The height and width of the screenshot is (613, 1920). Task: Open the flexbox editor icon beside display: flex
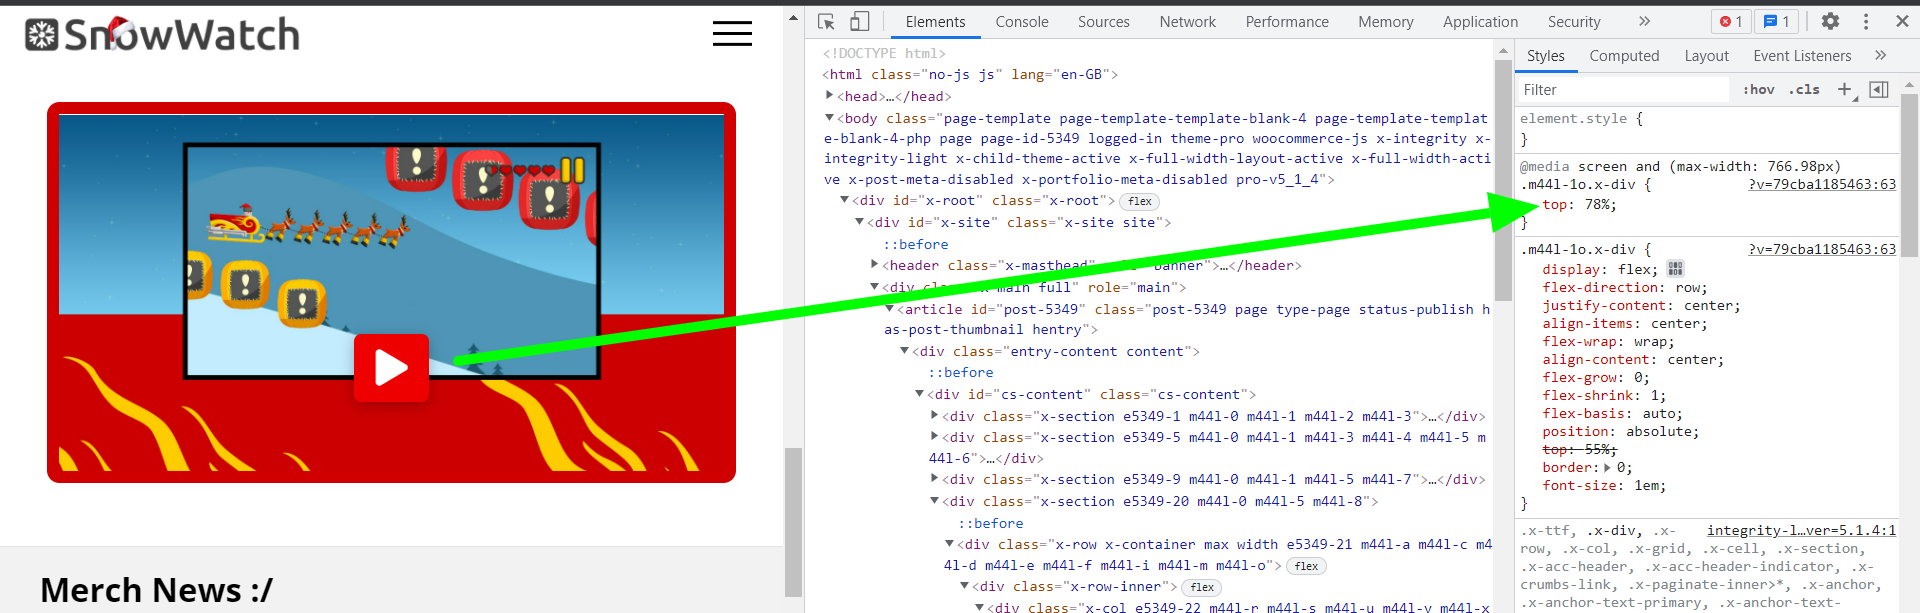coord(1675,269)
